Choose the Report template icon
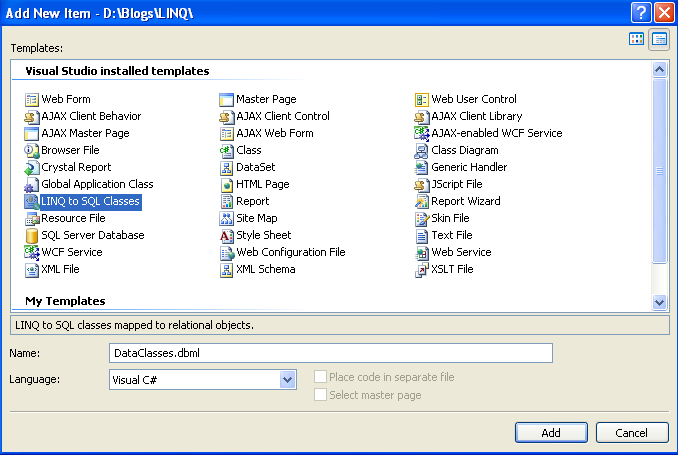 (226, 201)
